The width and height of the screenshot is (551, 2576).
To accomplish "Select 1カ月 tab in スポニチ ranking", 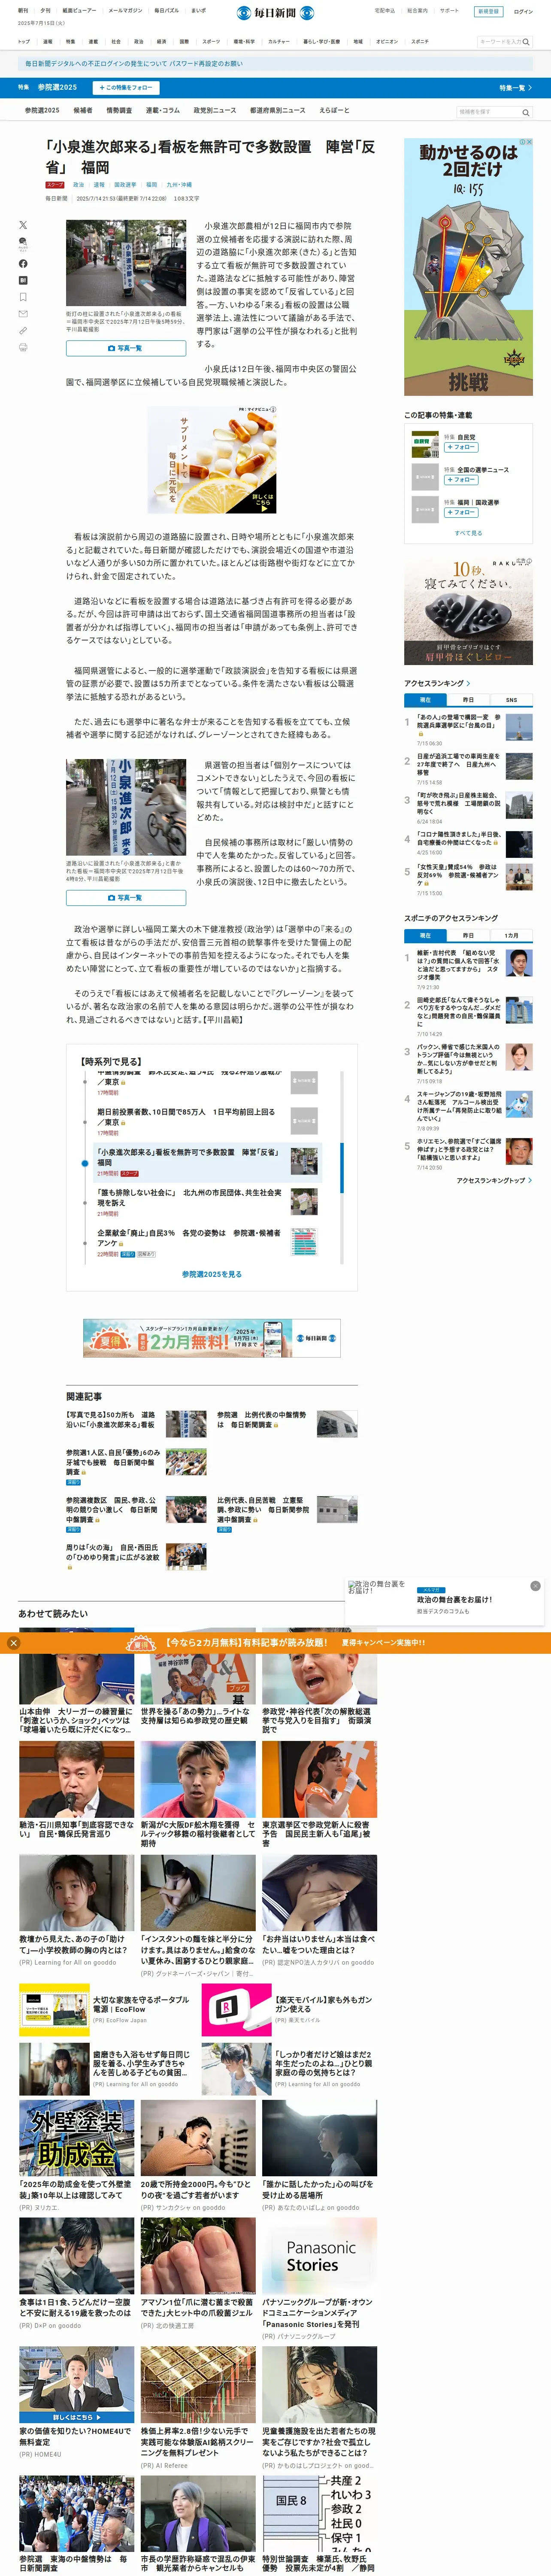I will 511,936.
